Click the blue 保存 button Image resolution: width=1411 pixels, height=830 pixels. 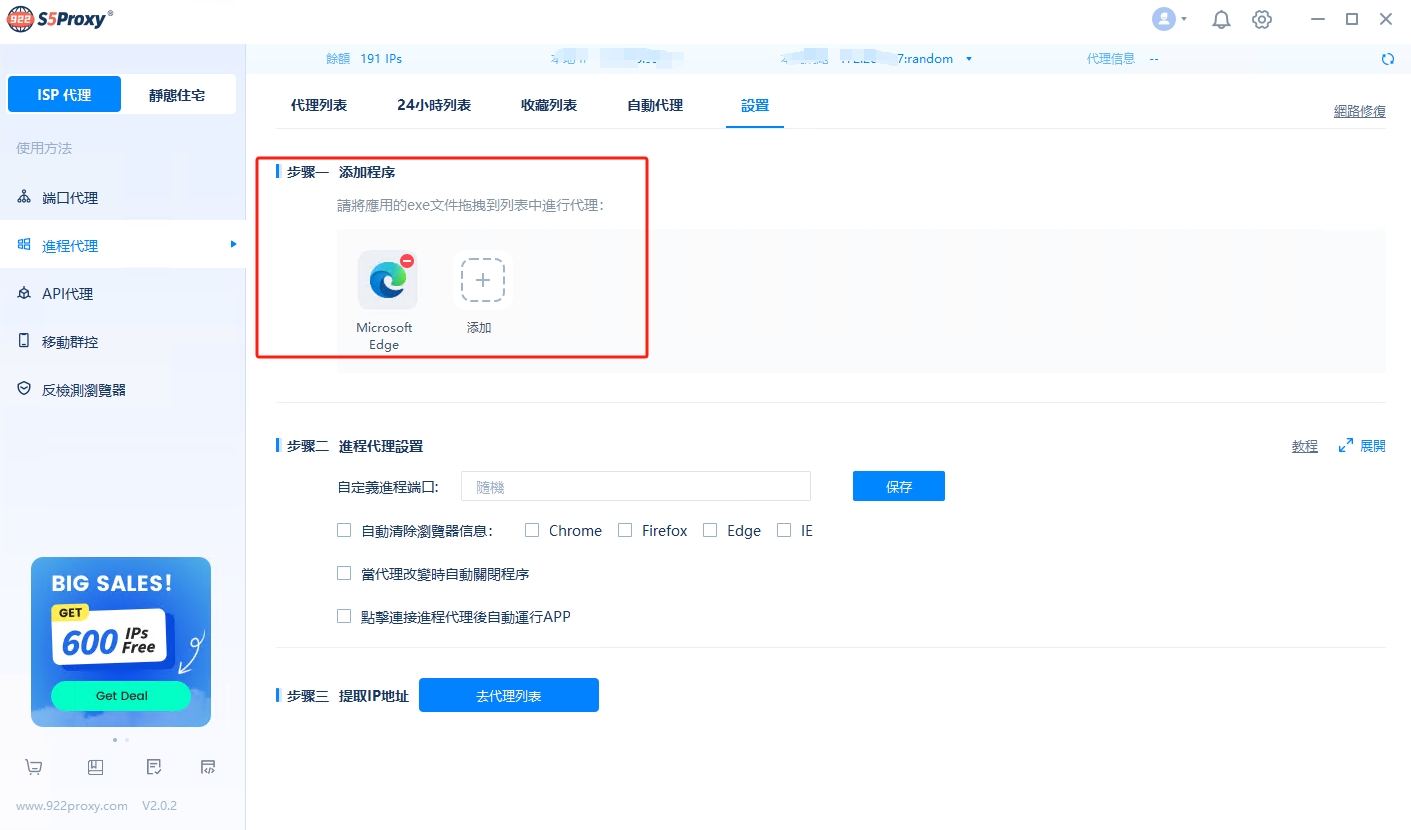tap(898, 487)
